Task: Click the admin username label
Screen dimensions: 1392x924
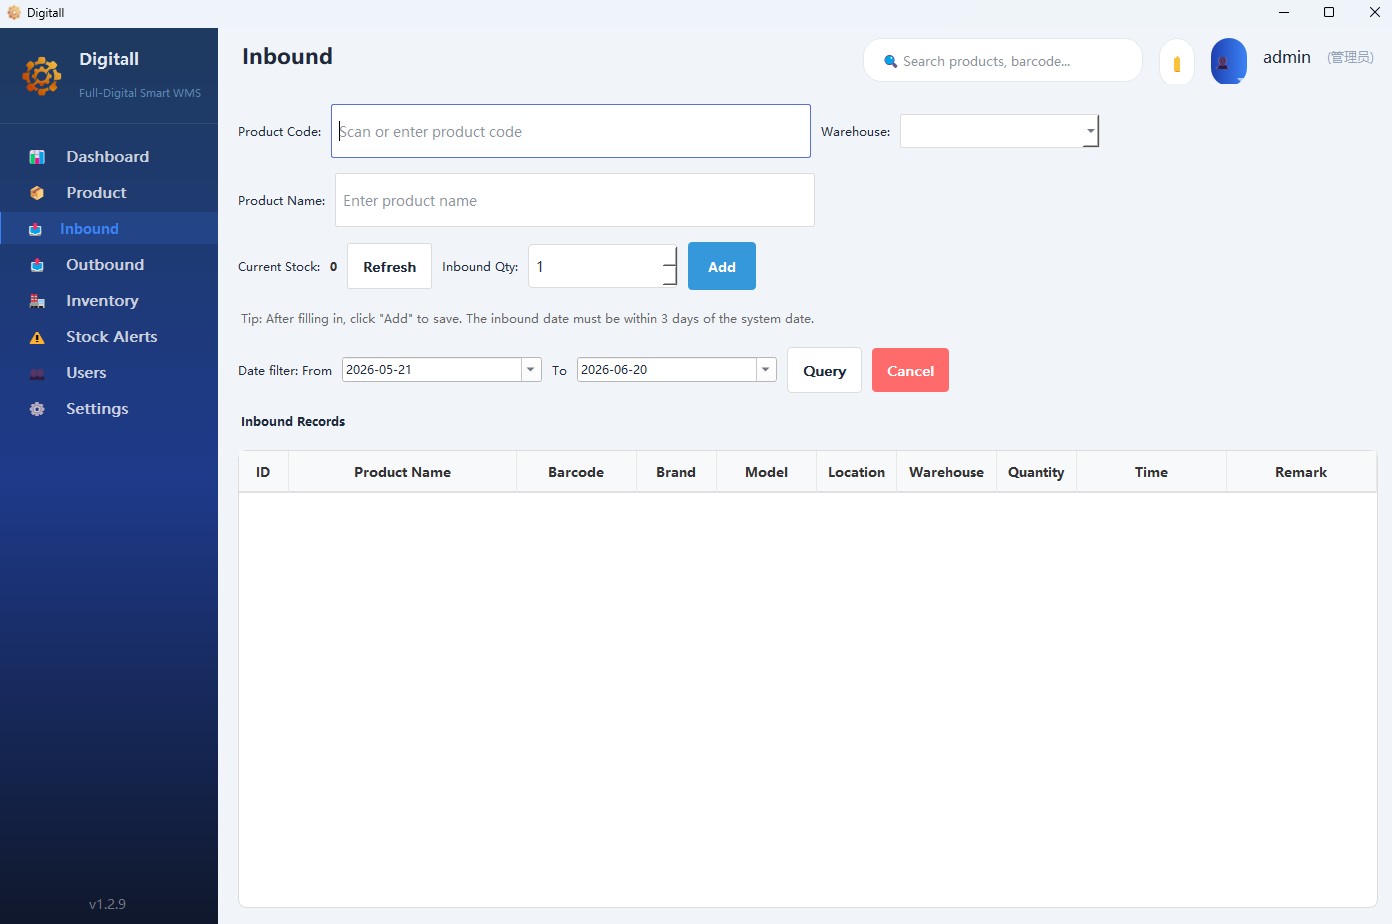Action: (1287, 57)
